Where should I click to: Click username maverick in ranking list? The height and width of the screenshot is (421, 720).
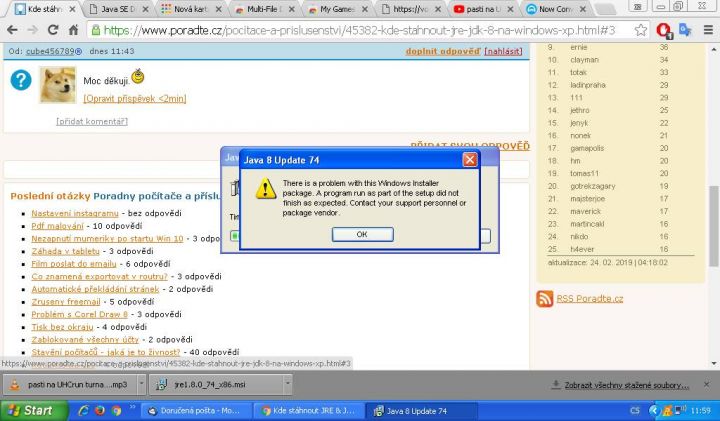(585, 211)
